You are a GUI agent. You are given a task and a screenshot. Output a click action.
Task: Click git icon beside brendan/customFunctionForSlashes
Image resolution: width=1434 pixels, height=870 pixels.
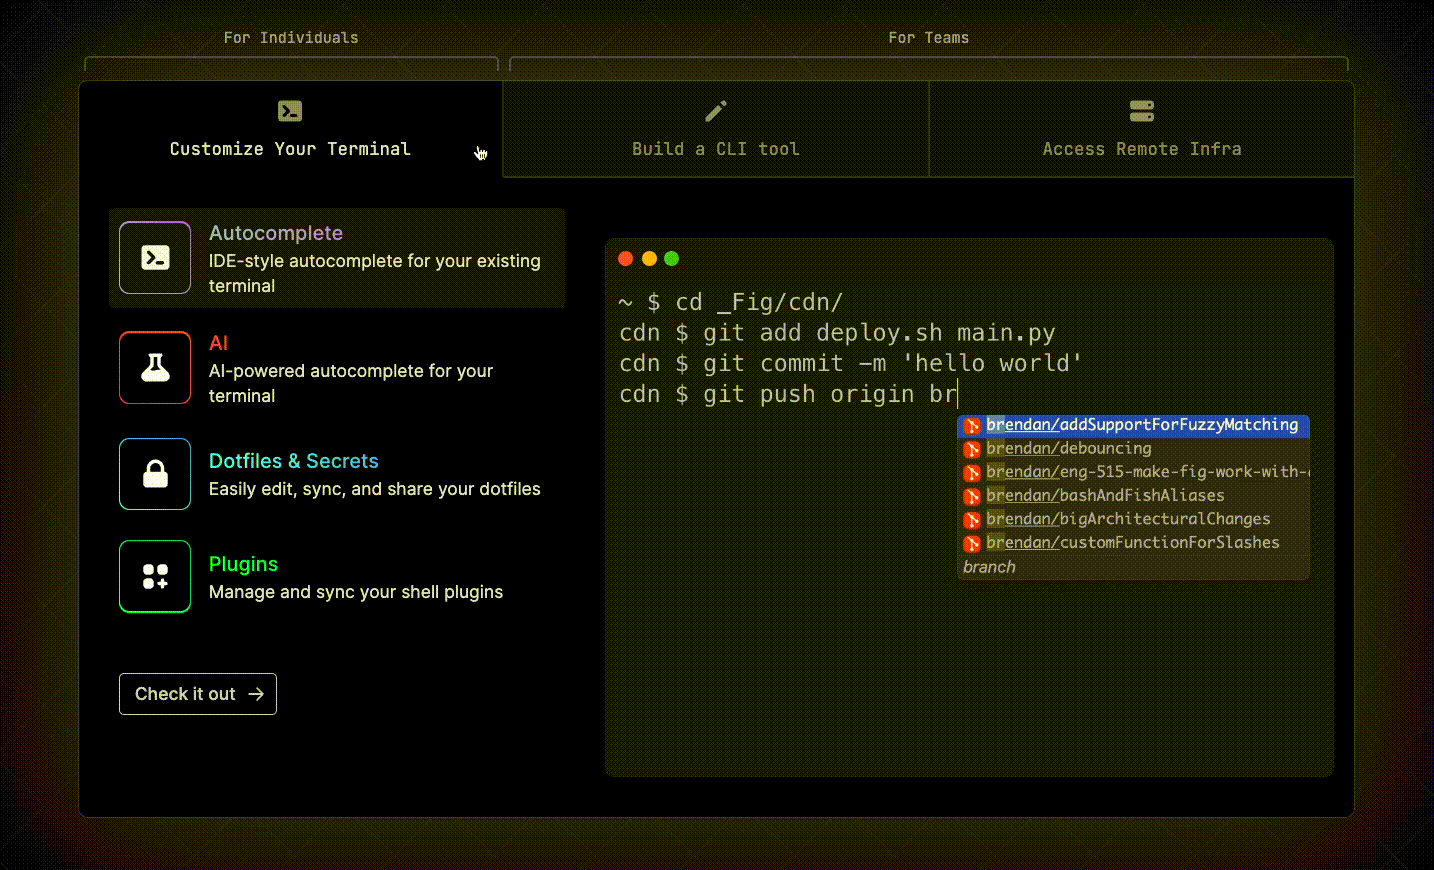pos(972,543)
